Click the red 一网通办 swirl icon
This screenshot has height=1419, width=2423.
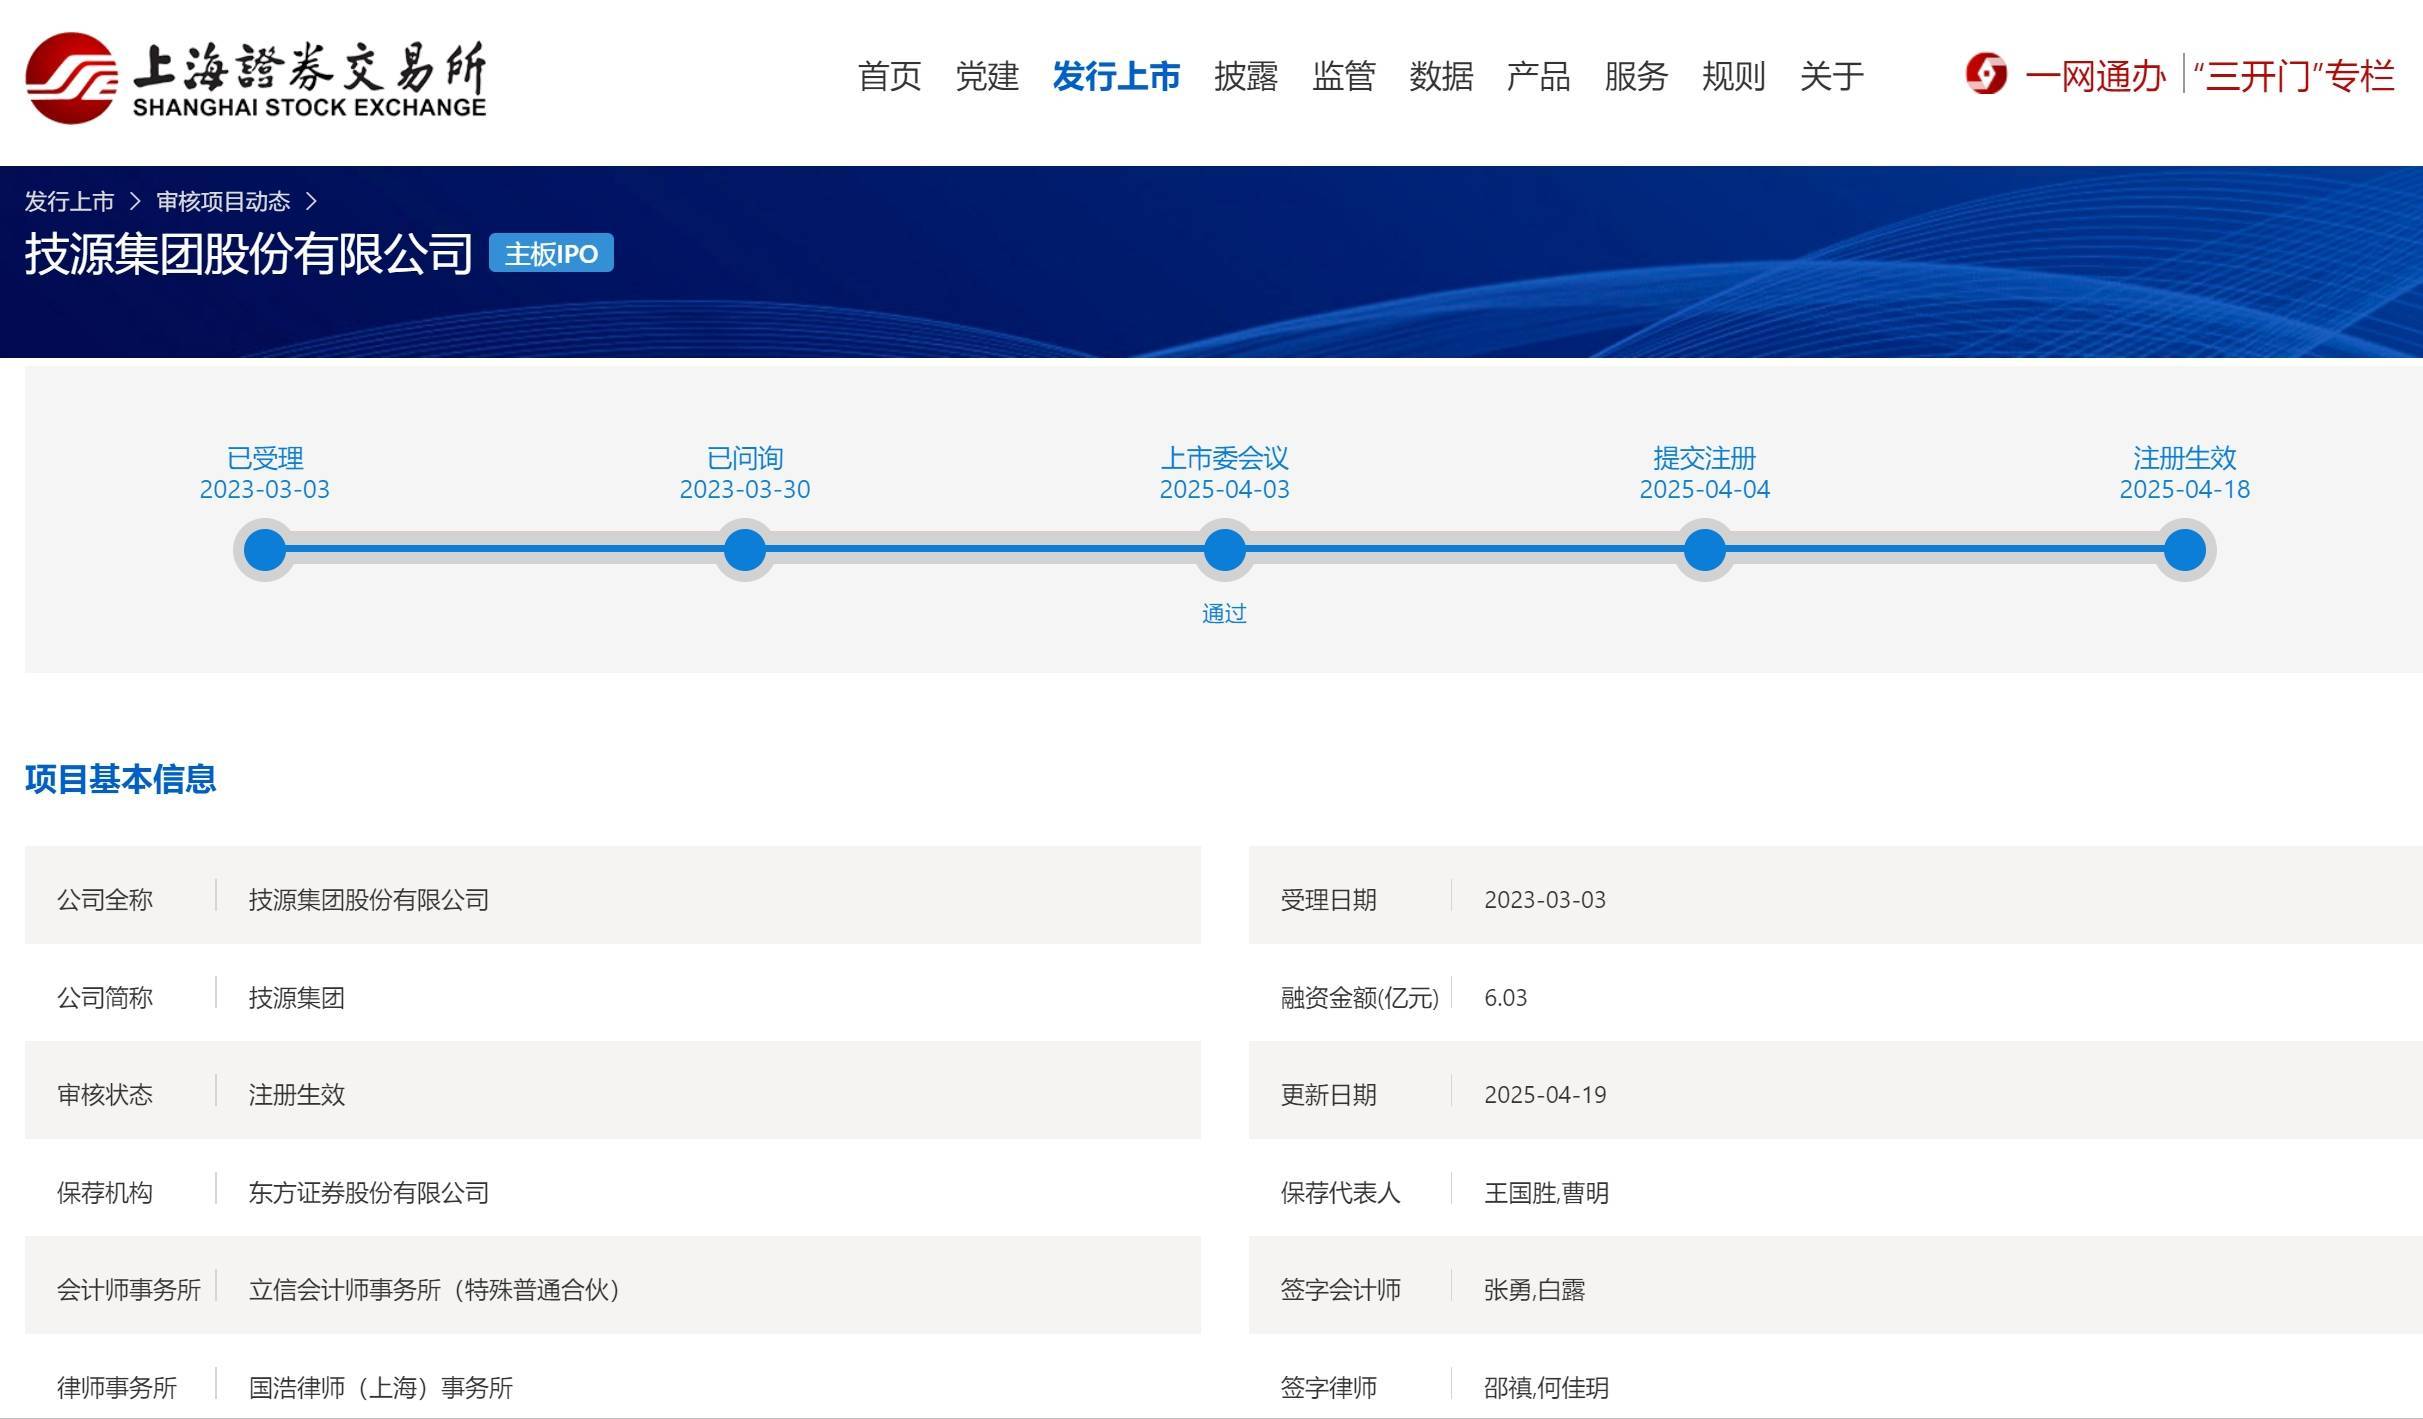tap(1986, 75)
